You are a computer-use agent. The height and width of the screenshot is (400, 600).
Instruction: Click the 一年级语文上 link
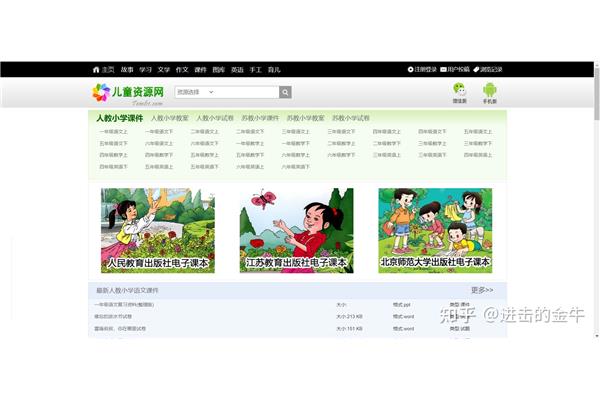113,132
